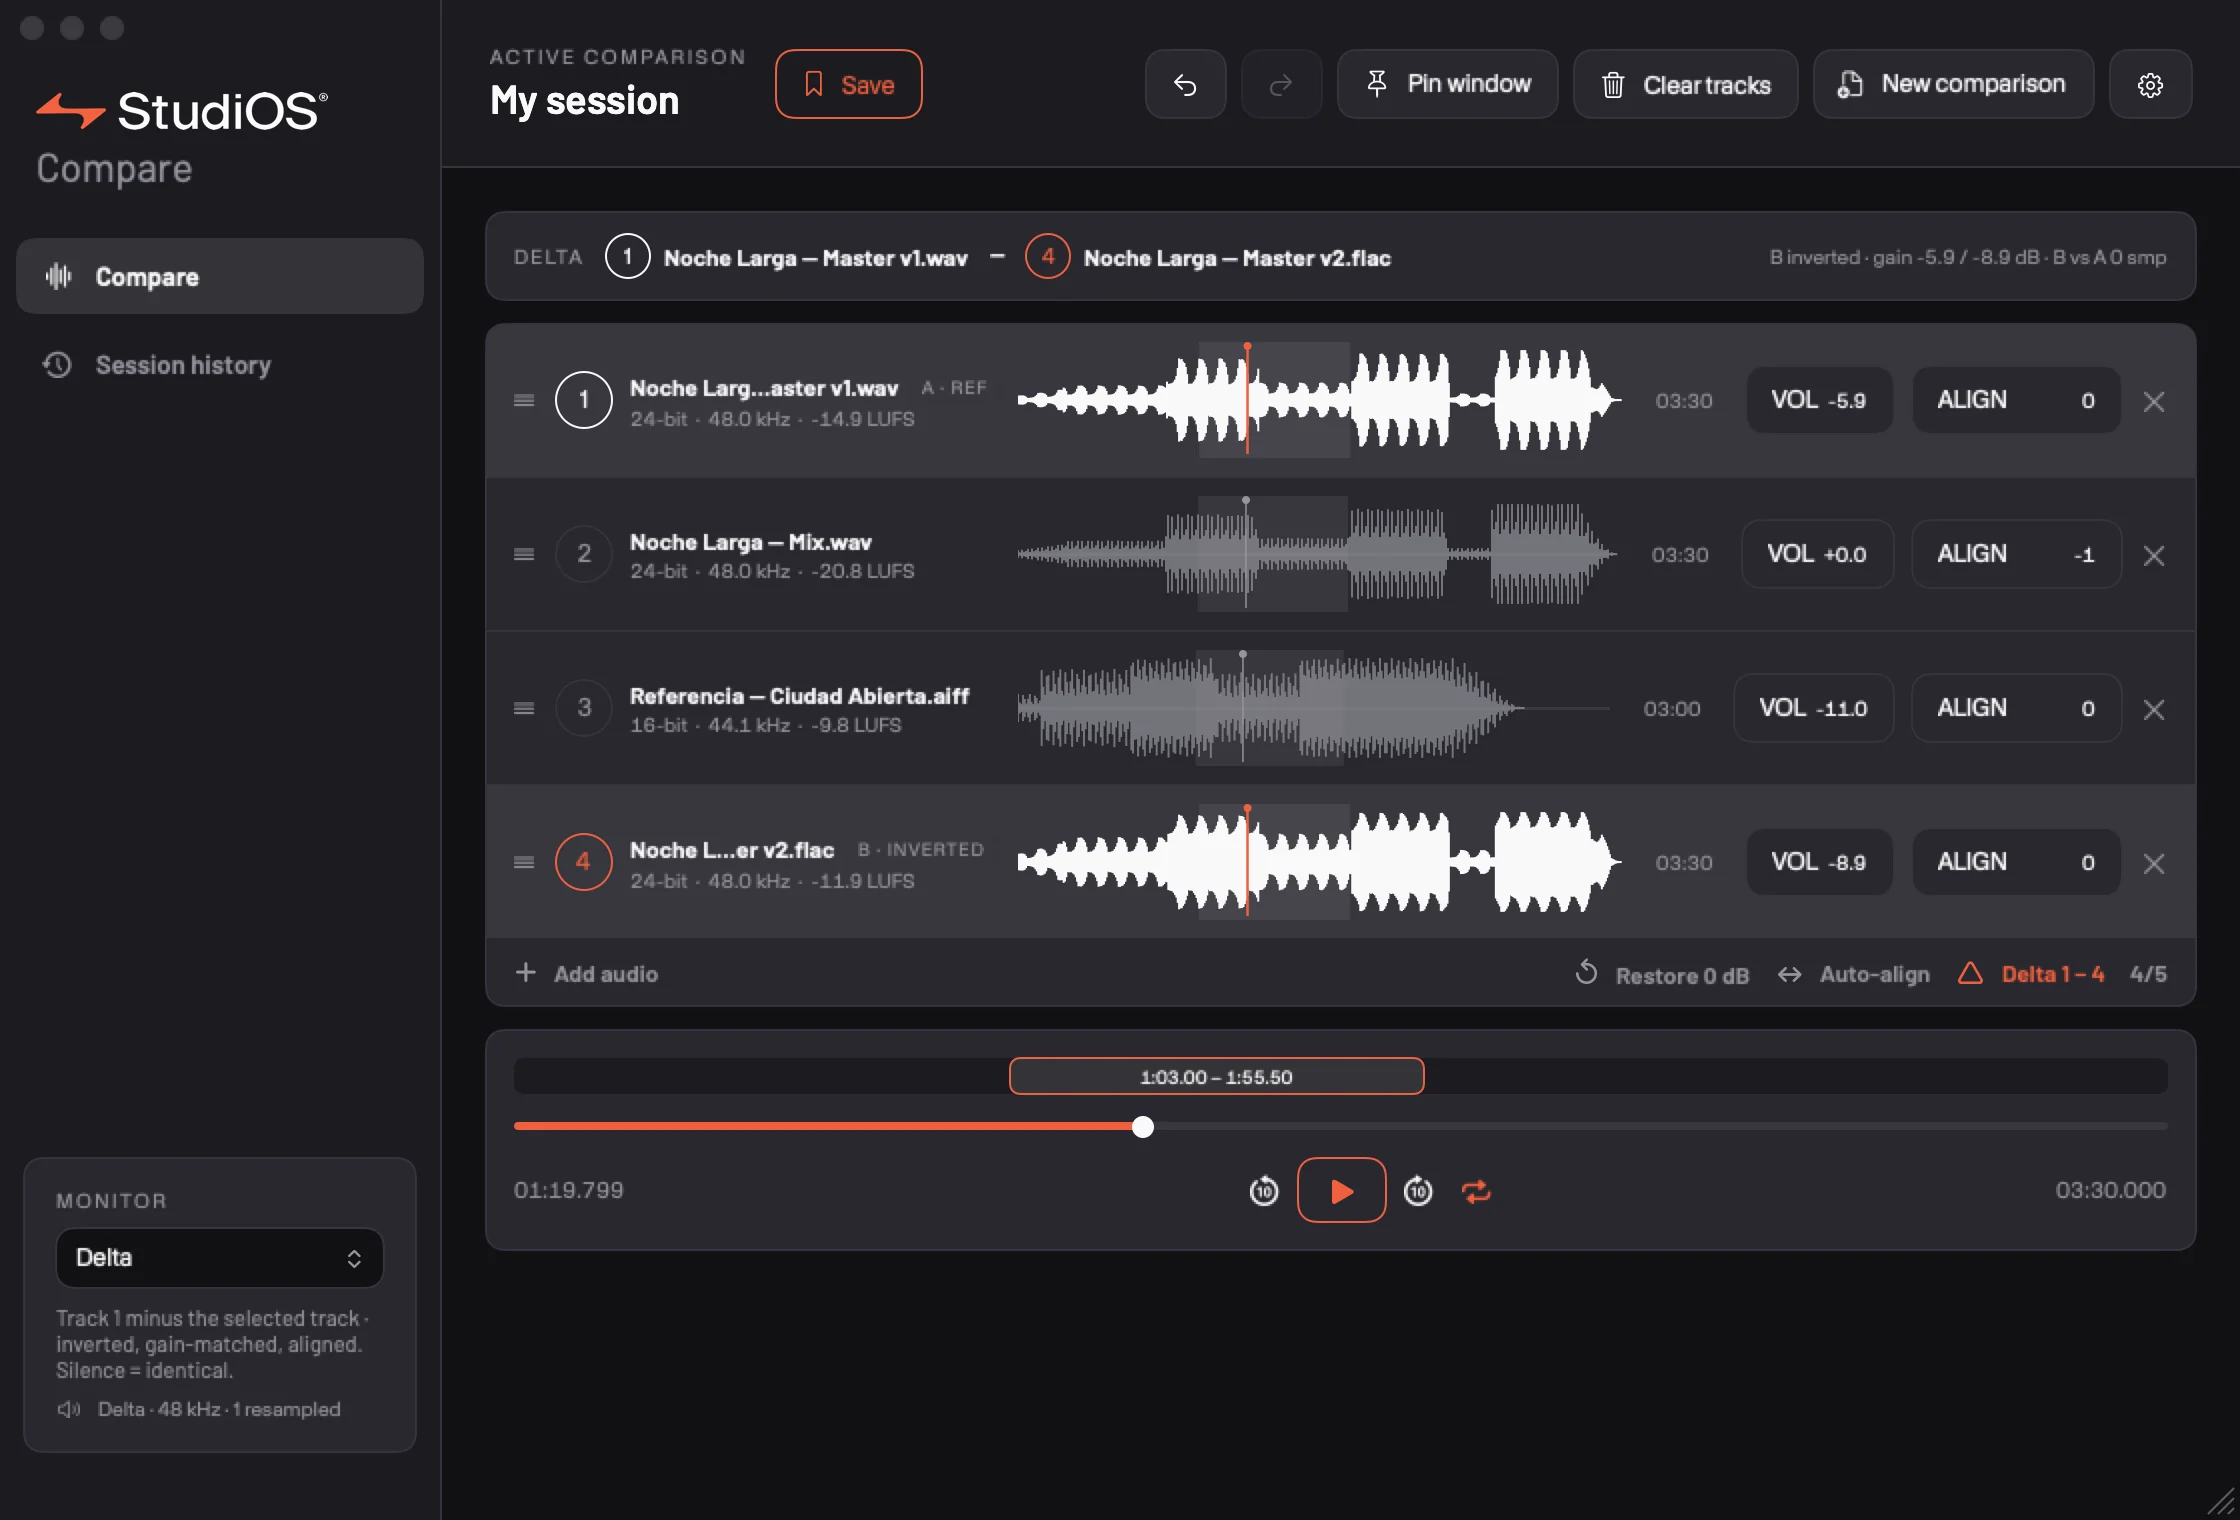Open Session history in the sidebar

coord(219,365)
